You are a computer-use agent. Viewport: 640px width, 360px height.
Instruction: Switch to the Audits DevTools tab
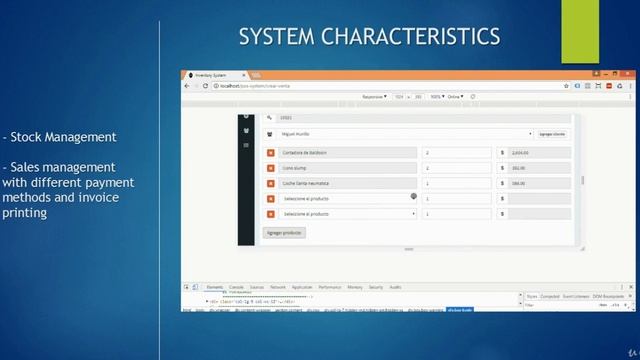point(395,287)
